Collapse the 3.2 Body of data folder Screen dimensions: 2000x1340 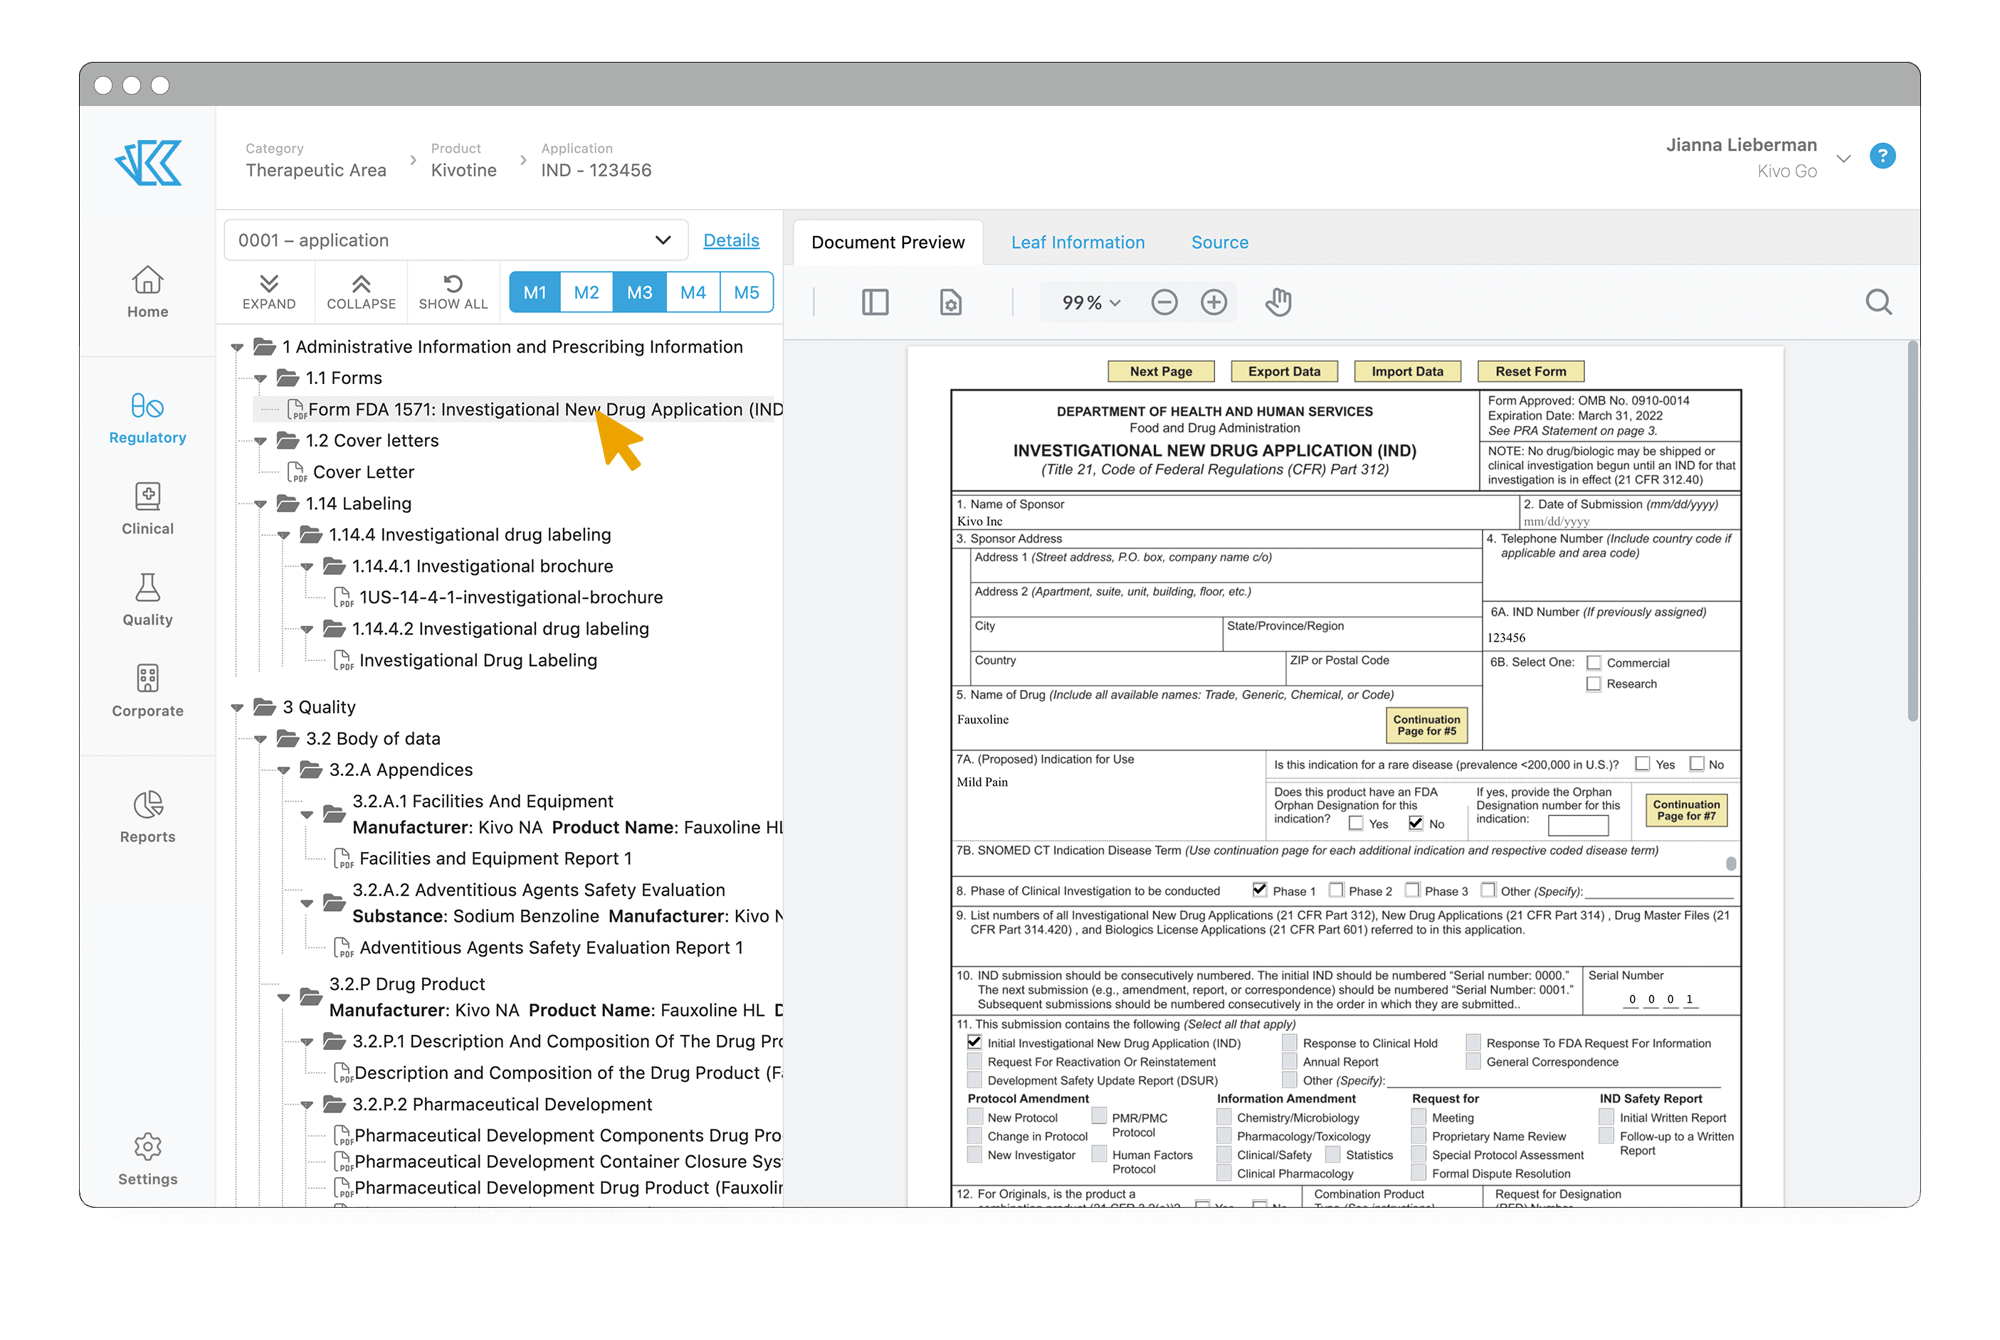[260, 739]
